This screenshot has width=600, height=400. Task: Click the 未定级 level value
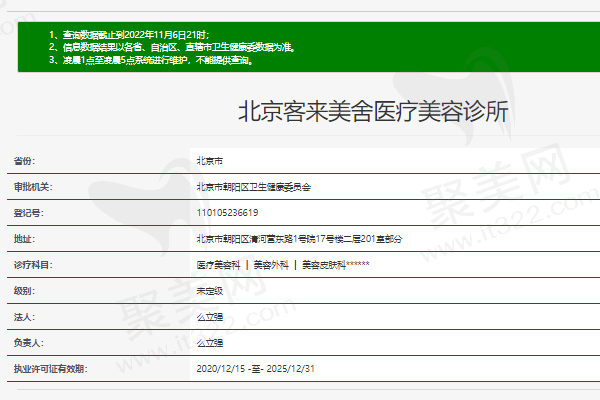coord(210,291)
